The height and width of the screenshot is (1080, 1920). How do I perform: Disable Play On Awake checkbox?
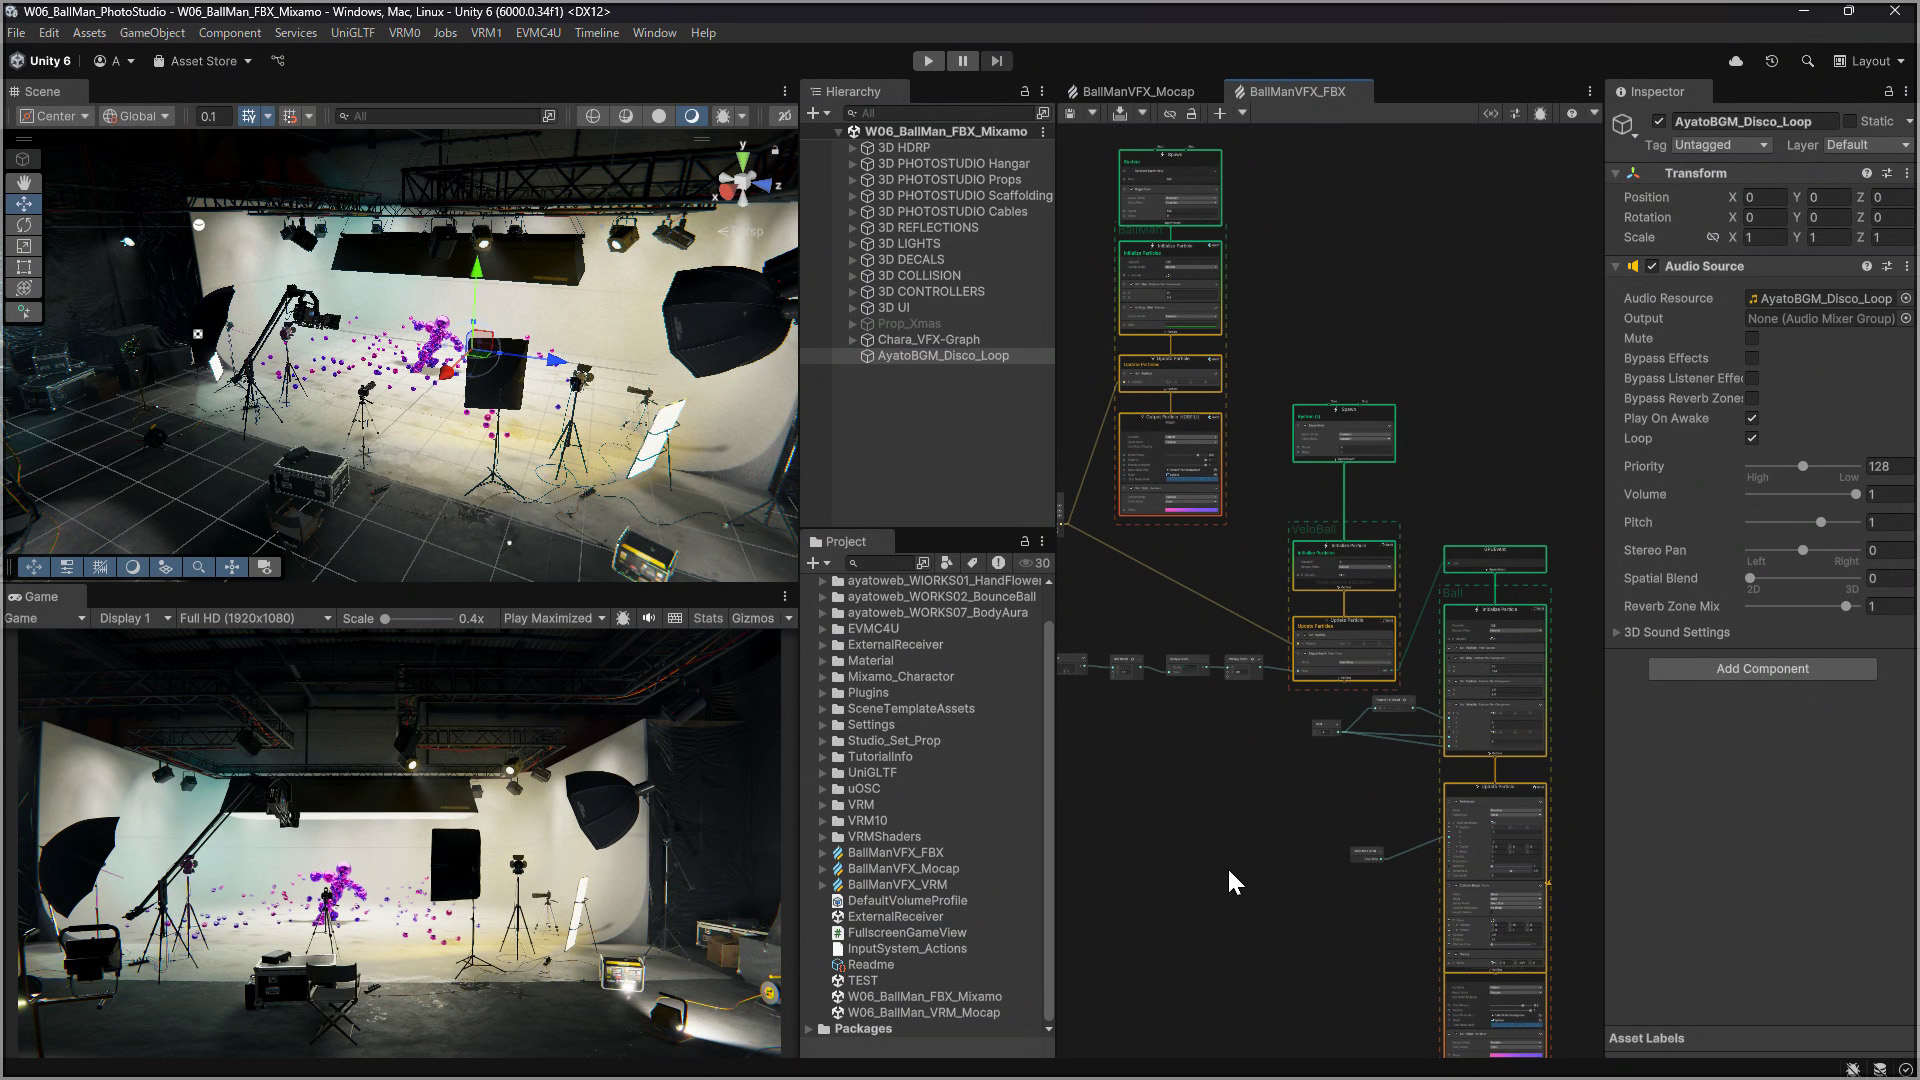pyautogui.click(x=1752, y=418)
